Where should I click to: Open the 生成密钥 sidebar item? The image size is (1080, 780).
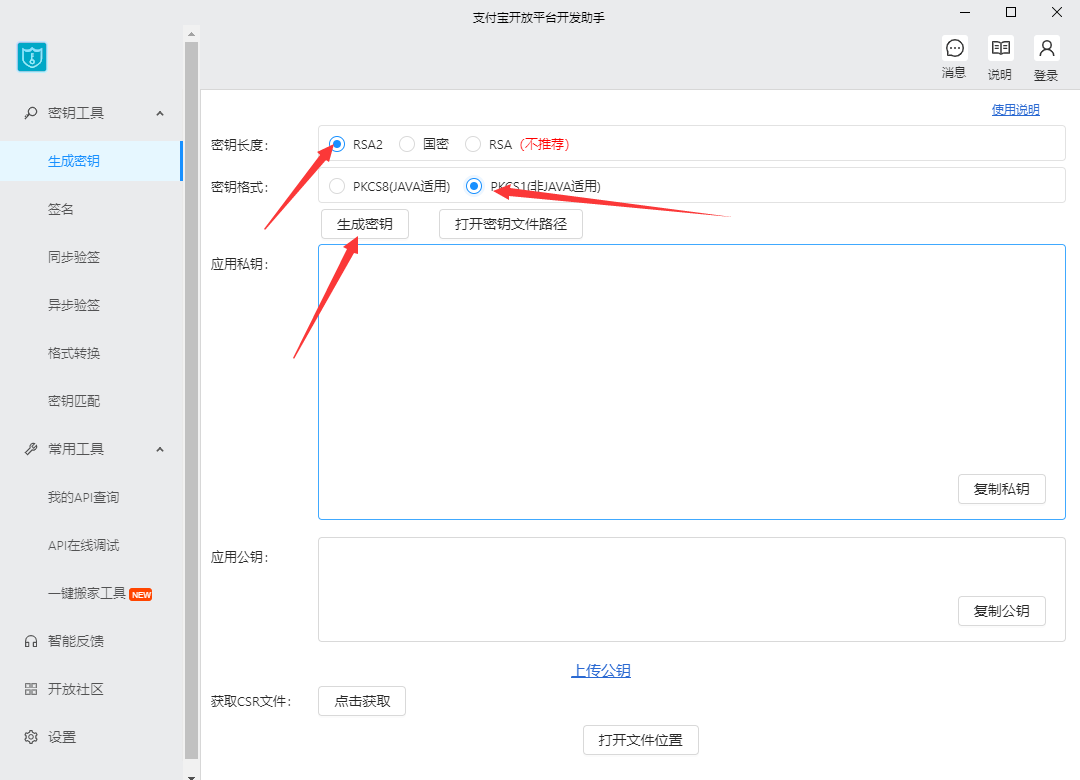(x=91, y=161)
